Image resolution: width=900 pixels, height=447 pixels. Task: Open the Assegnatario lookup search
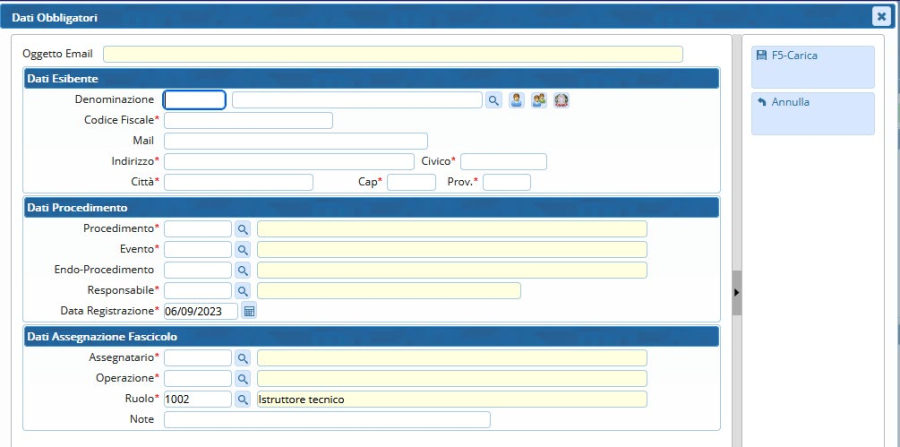click(243, 358)
